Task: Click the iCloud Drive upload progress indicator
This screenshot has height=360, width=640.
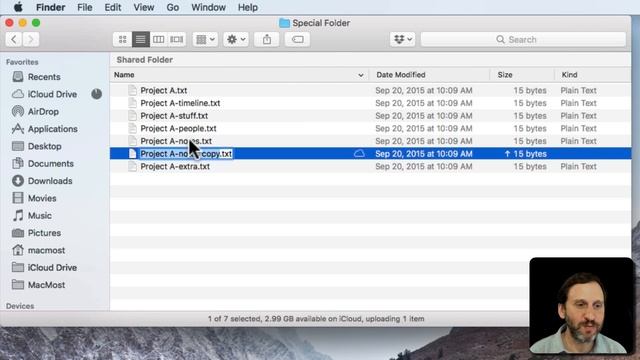Action: click(97, 94)
